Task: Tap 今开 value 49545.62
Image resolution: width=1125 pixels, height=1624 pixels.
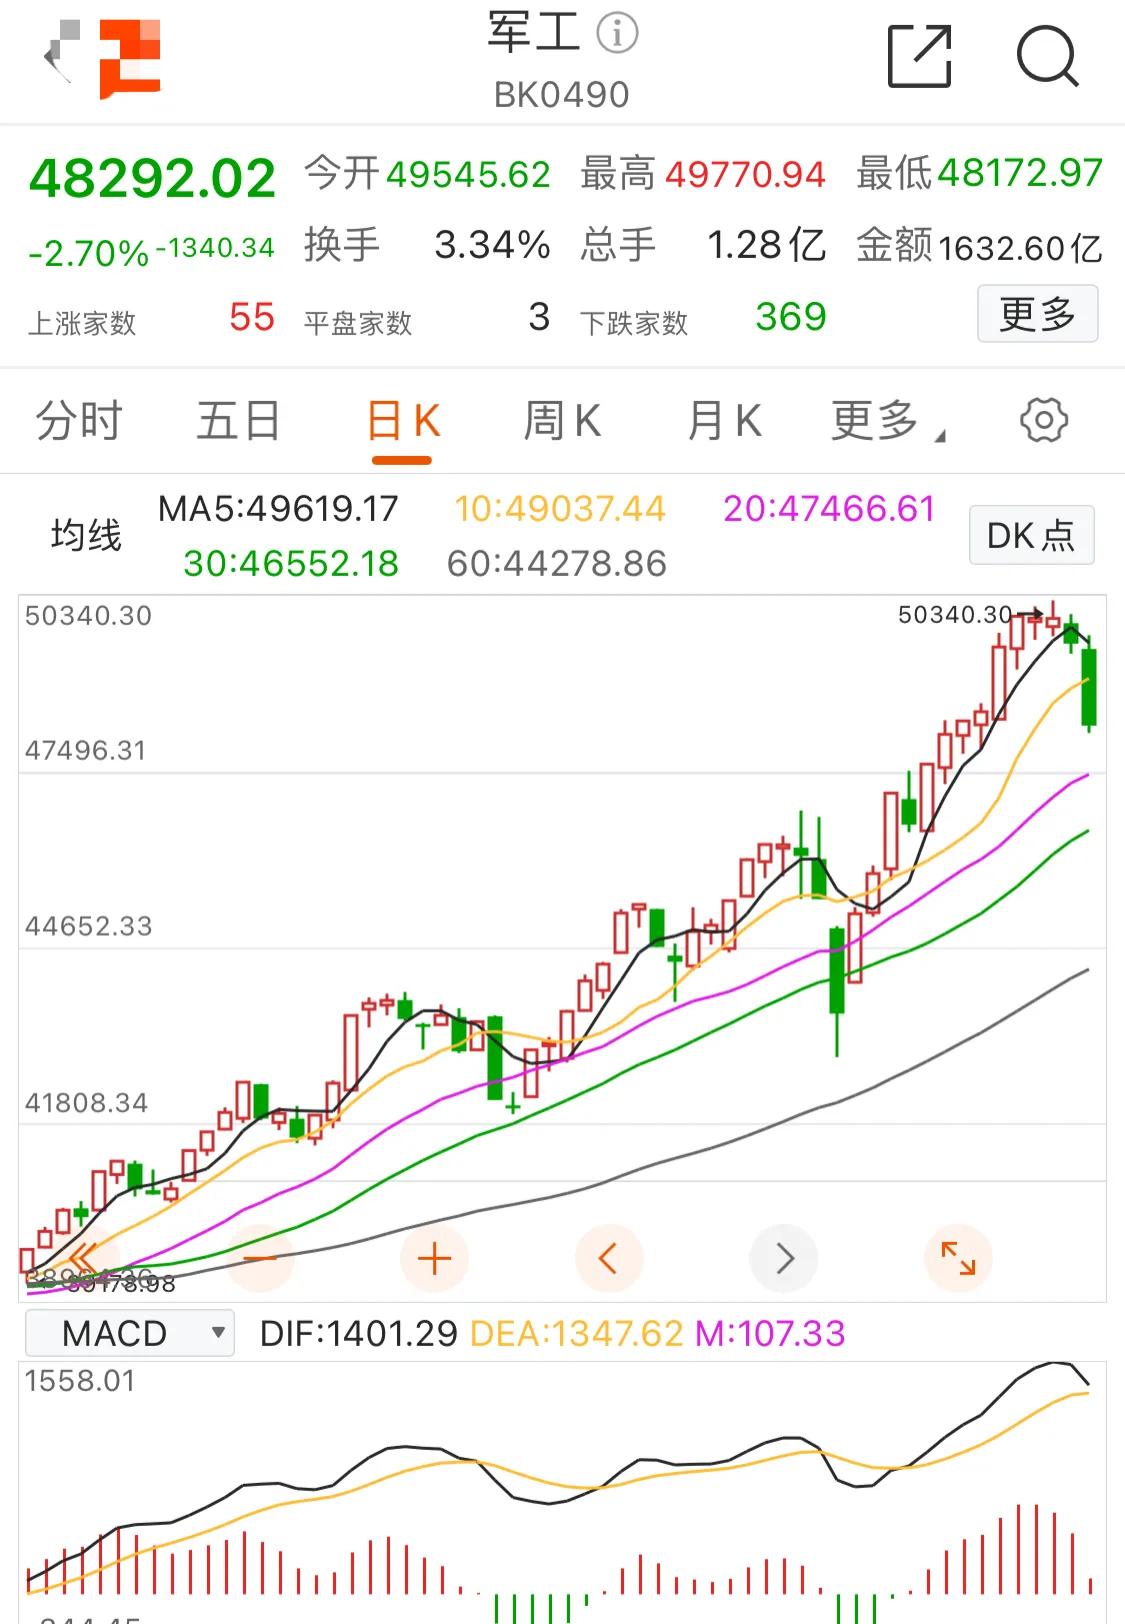Action: pos(468,175)
